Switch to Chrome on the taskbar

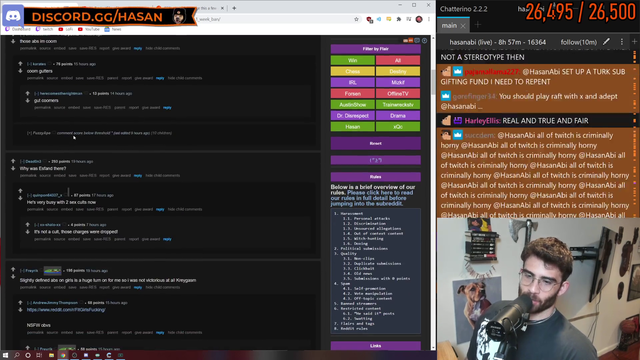63,355
